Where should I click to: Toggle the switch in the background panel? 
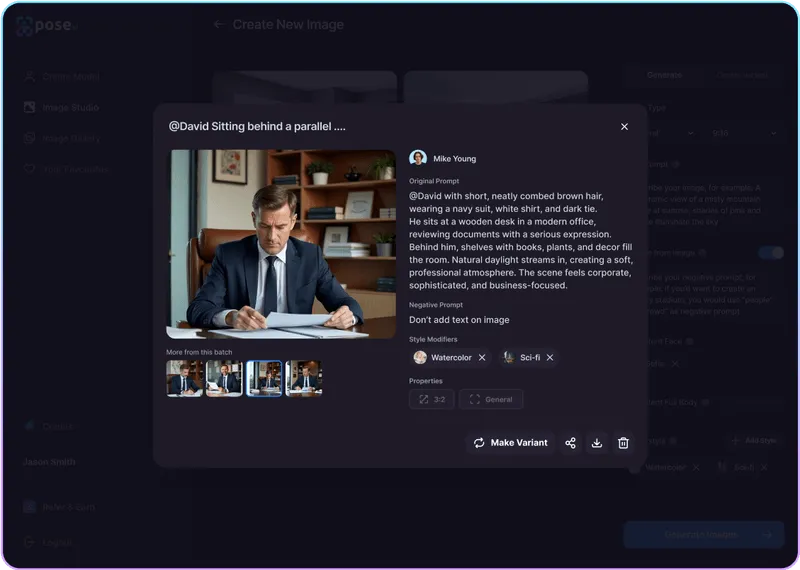(771, 253)
